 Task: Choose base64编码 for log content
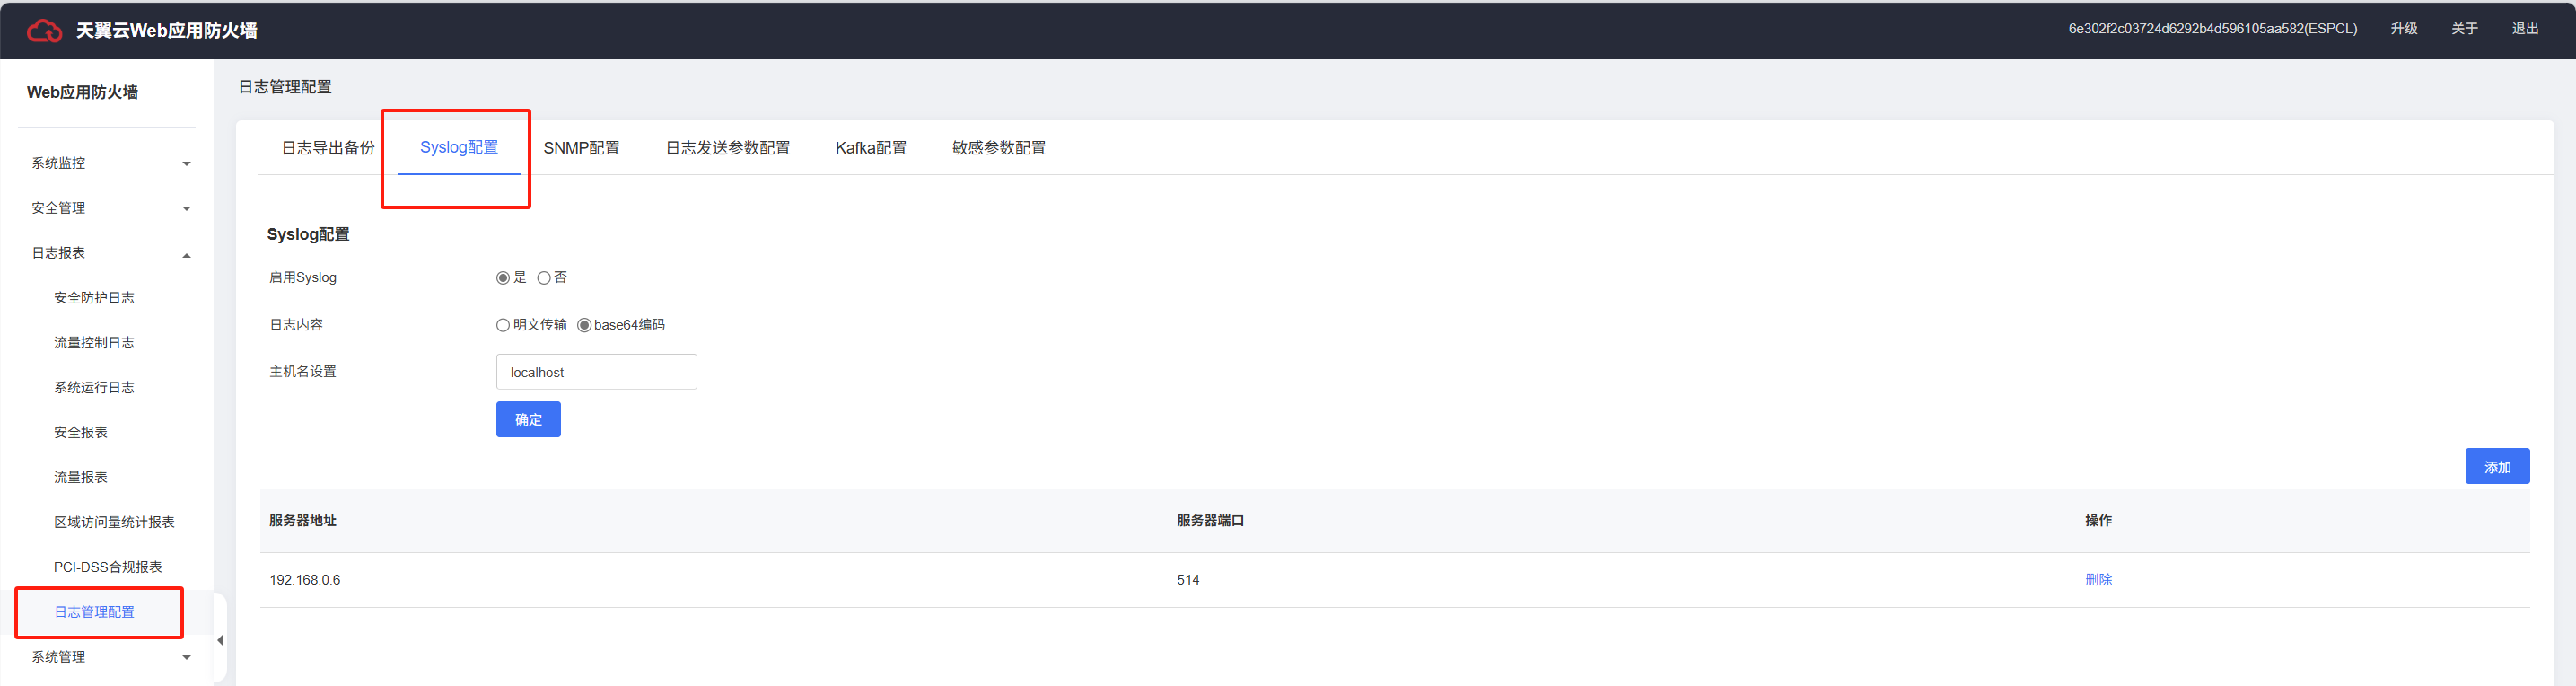(x=584, y=325)
